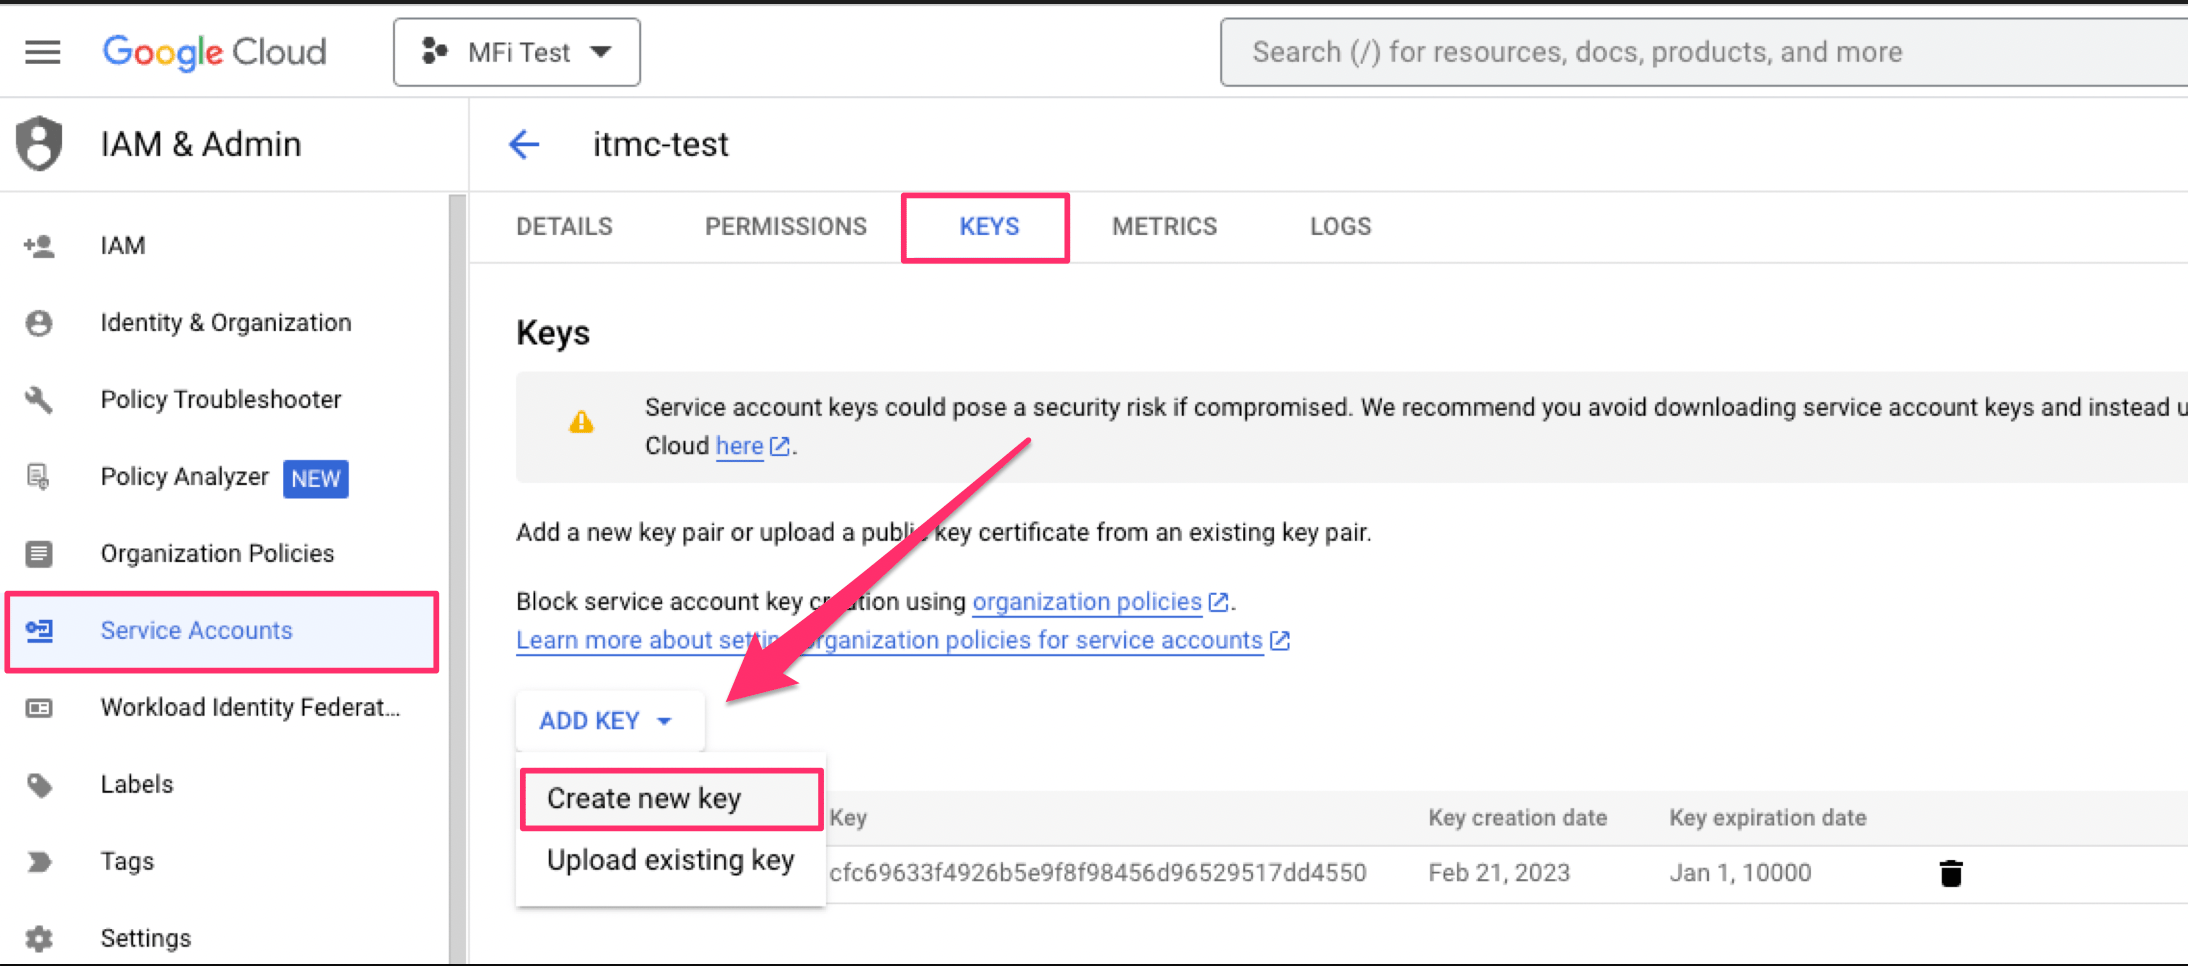2188x966 pixels.
Task: Click the Settings gear icon in sidebar
Action: (x=39, y=938)
